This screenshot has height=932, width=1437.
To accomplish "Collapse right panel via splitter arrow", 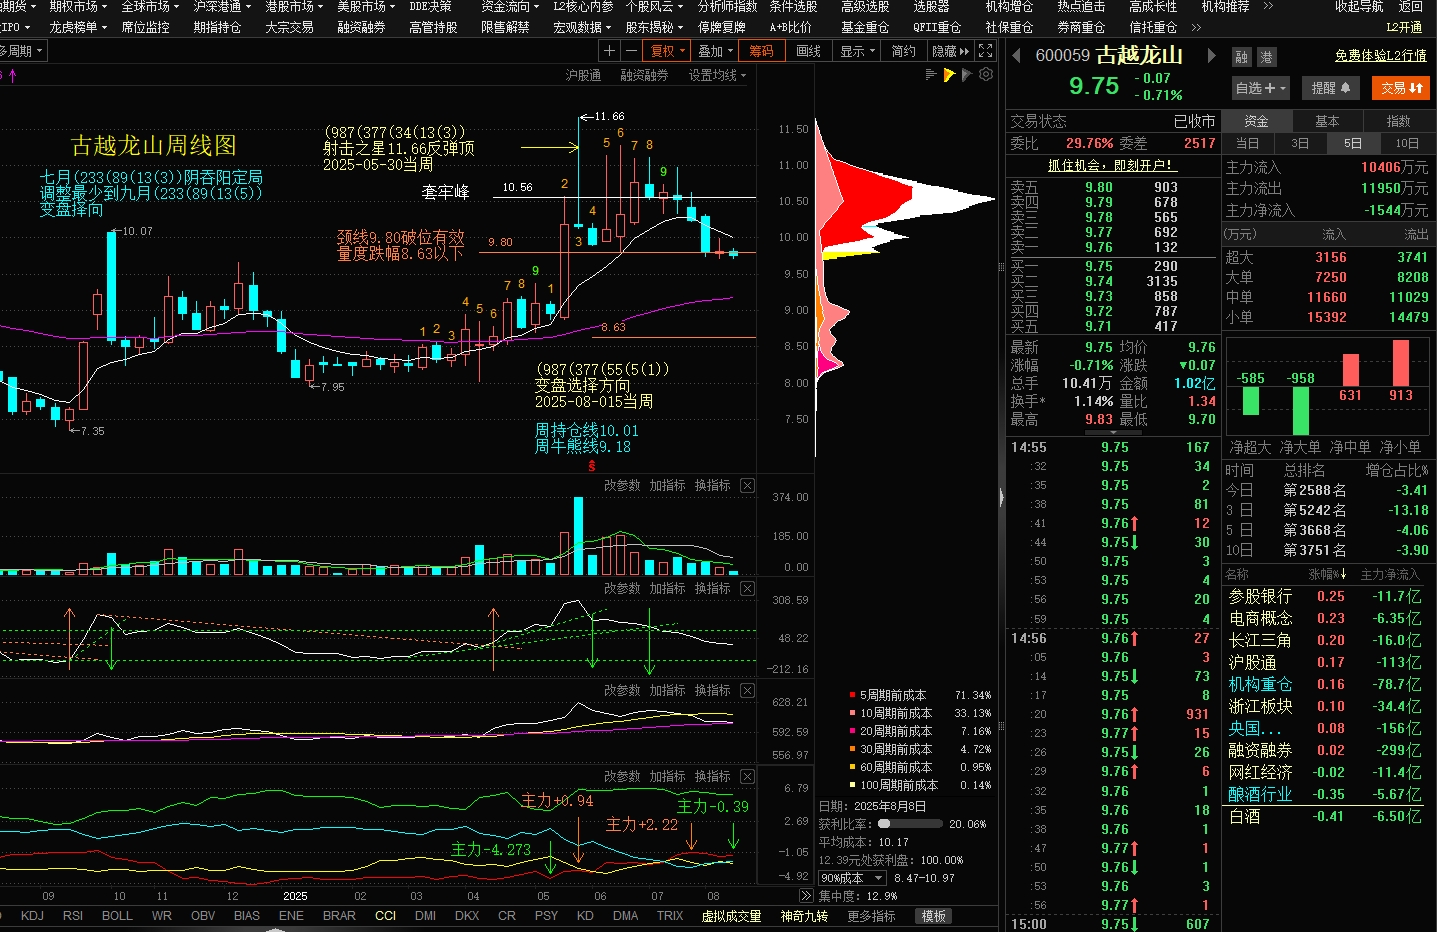I will click(1001, 497).
